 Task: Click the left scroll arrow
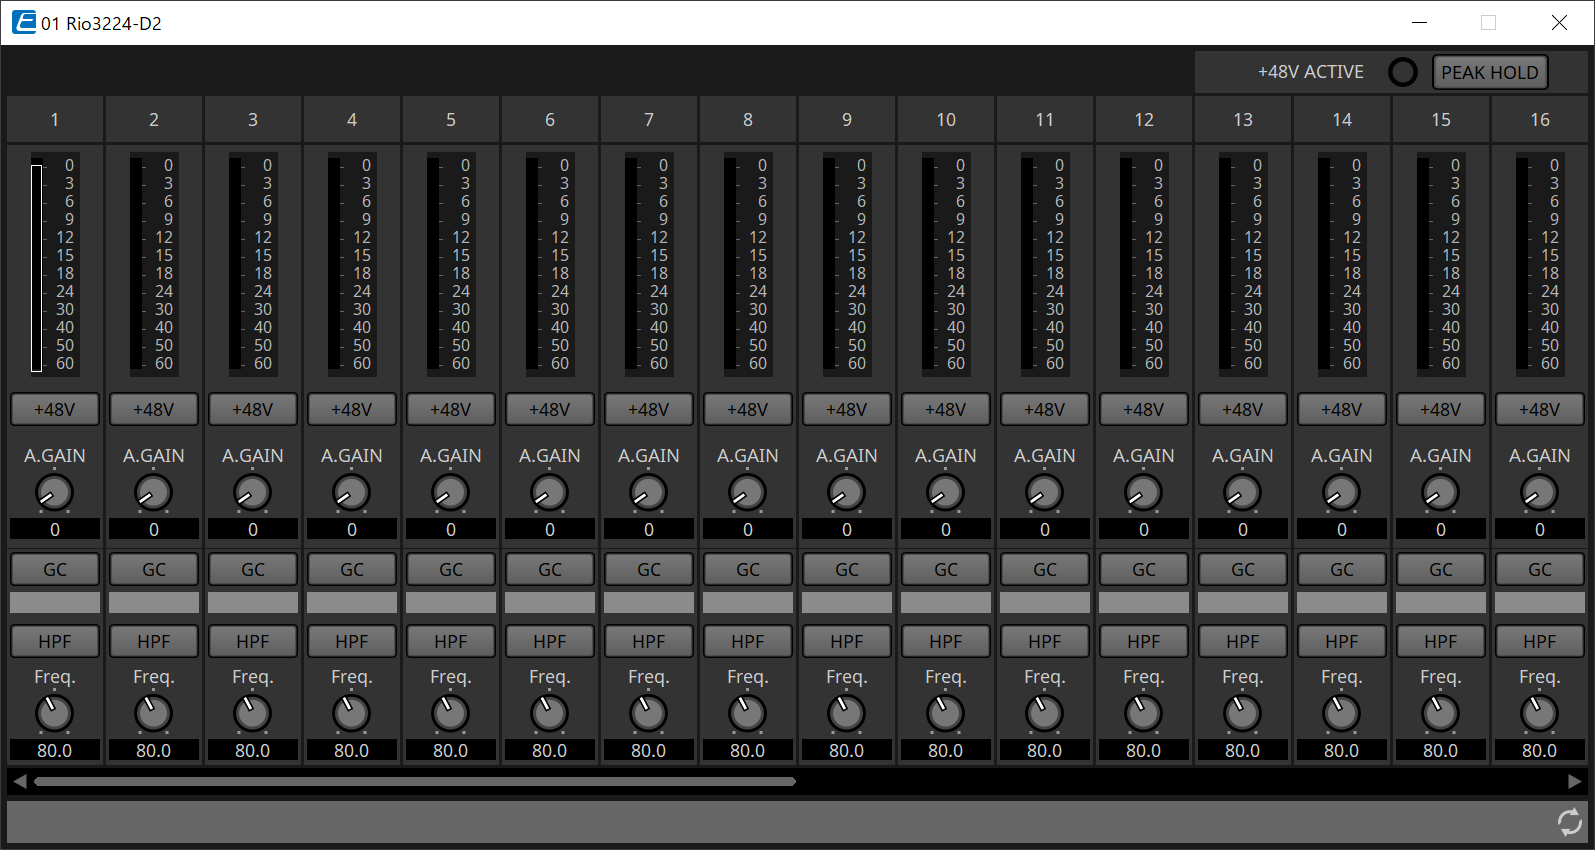20,781
